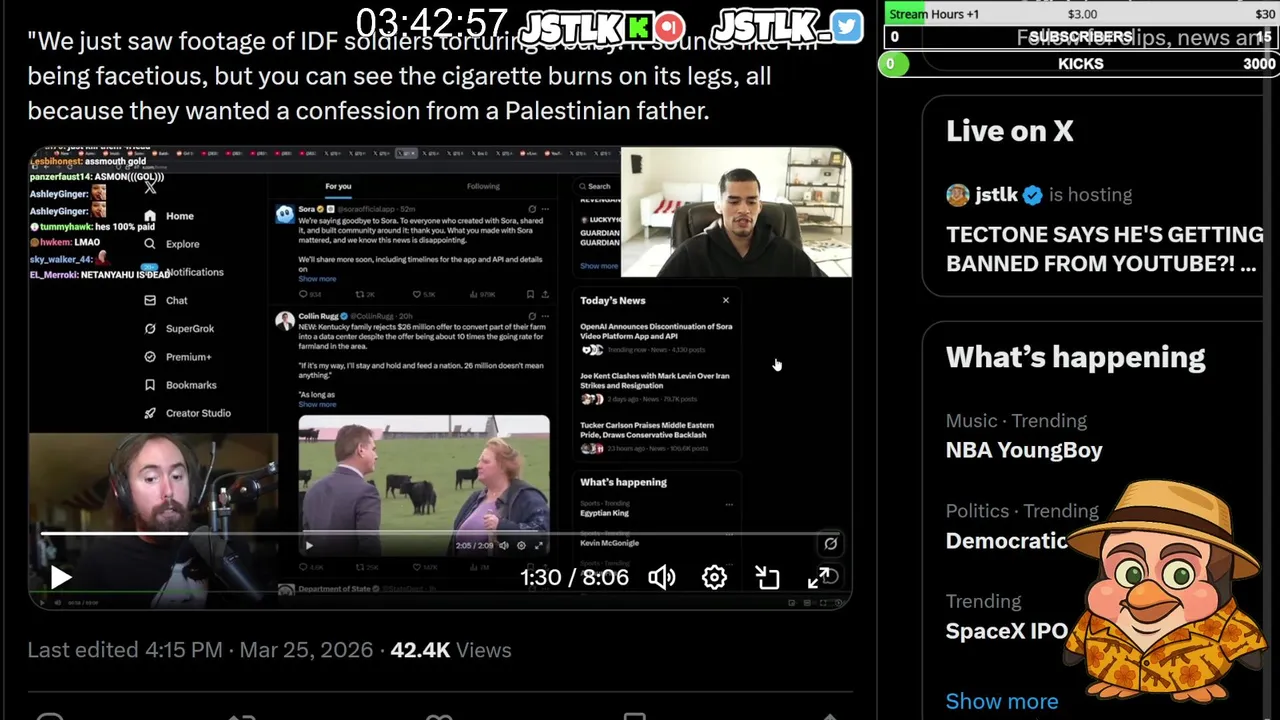Open Notifications in the embedded sidebar

(x=194, y=272)
